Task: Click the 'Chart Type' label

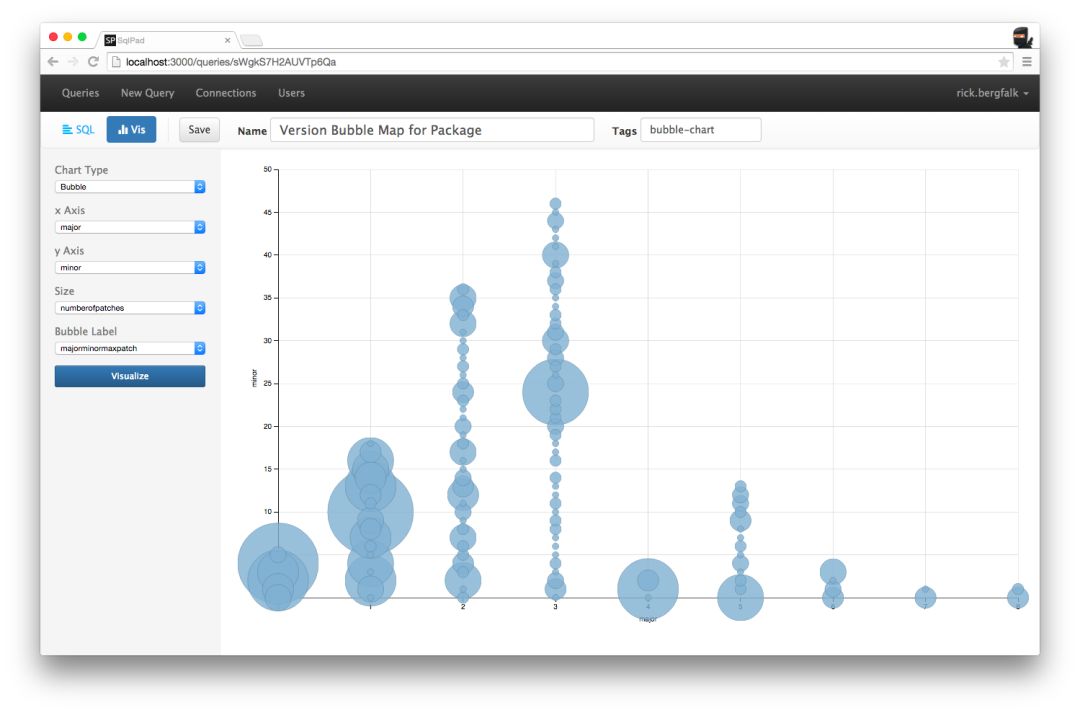Action: pyautogui.click(x=81, y=170)
